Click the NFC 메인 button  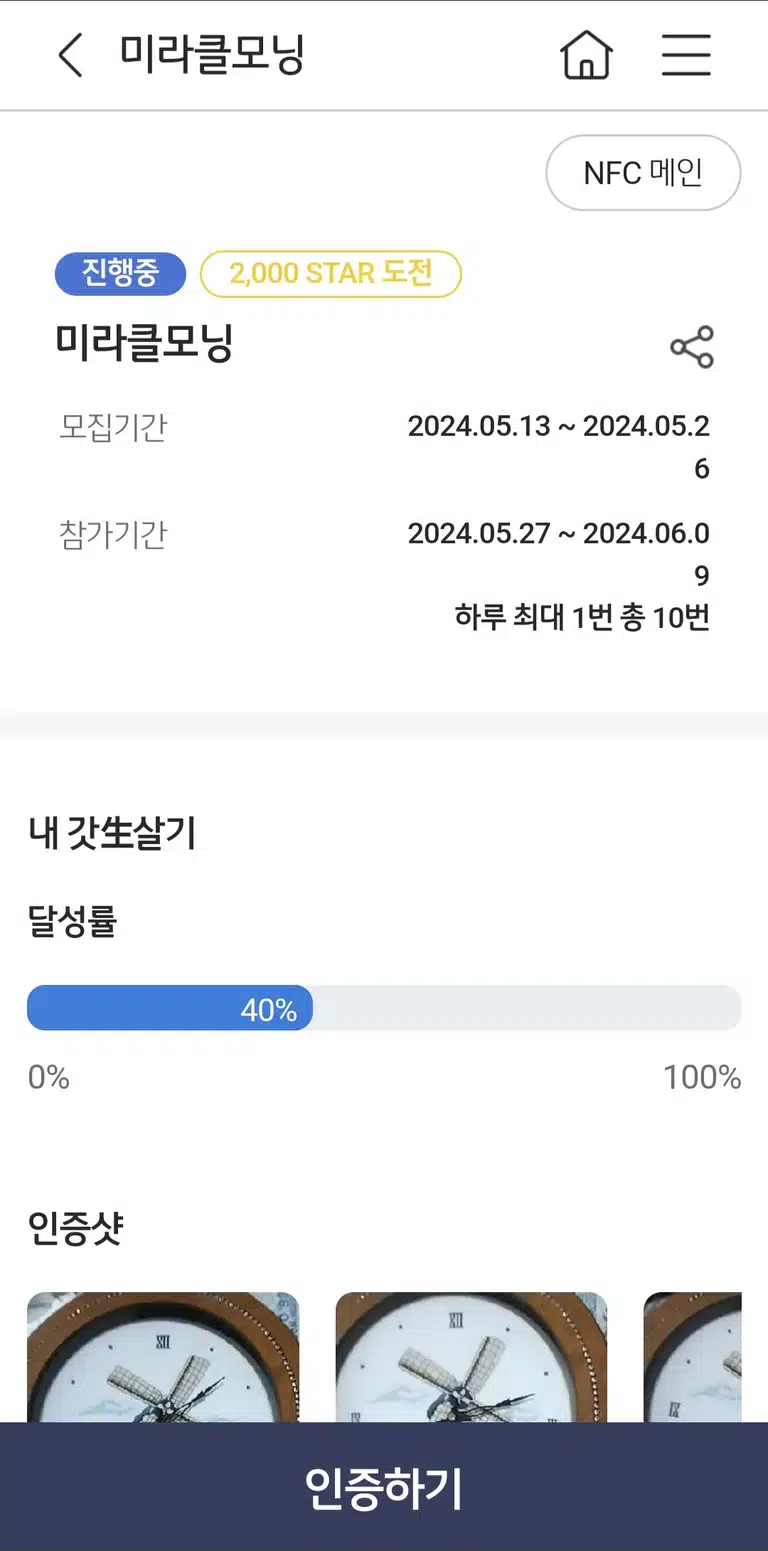(643, 173)
